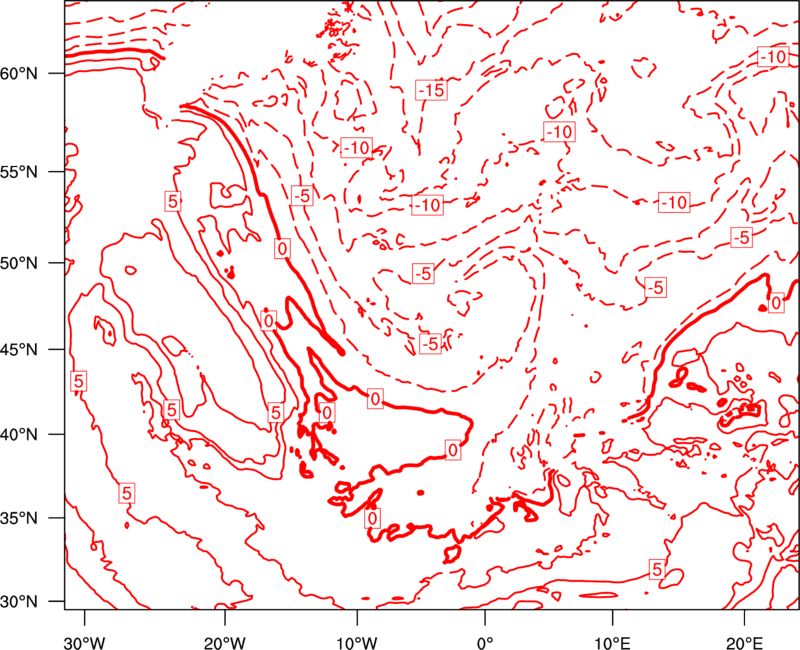
Task: Pick the 35°N latitude axis label
Action: [19, 518]
